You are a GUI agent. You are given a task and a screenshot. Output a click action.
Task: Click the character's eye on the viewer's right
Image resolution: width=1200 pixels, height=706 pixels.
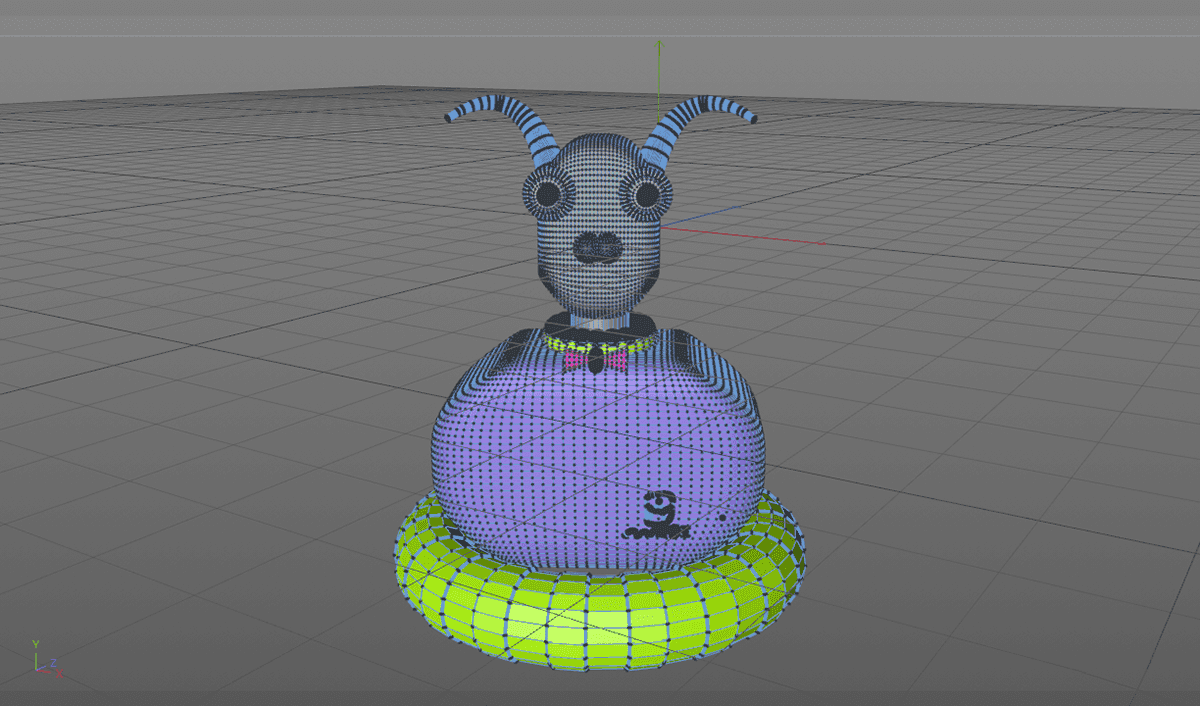[x=645, y=193]
